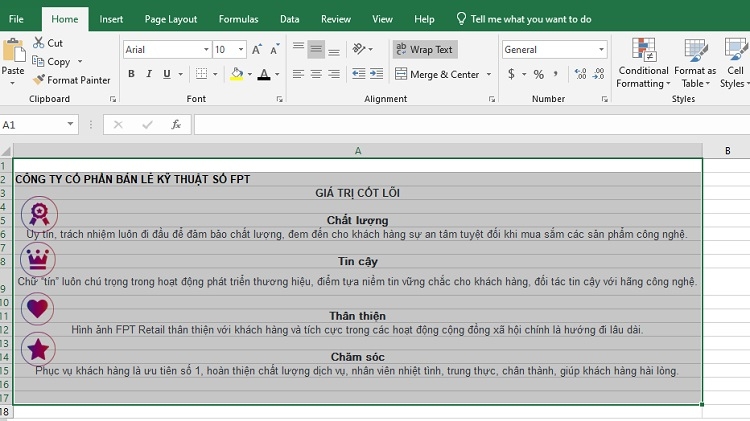
Task: Expand the font name dropdown
Action: click(x=206, y=49)
